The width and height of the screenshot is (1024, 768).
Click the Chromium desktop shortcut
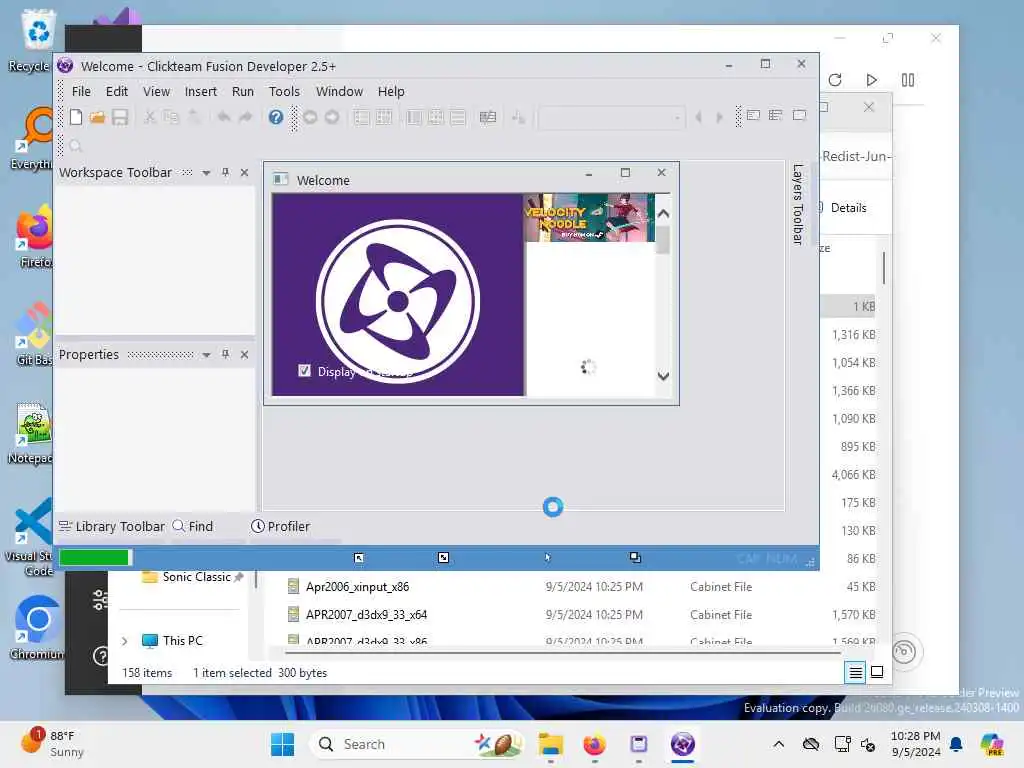36,627
